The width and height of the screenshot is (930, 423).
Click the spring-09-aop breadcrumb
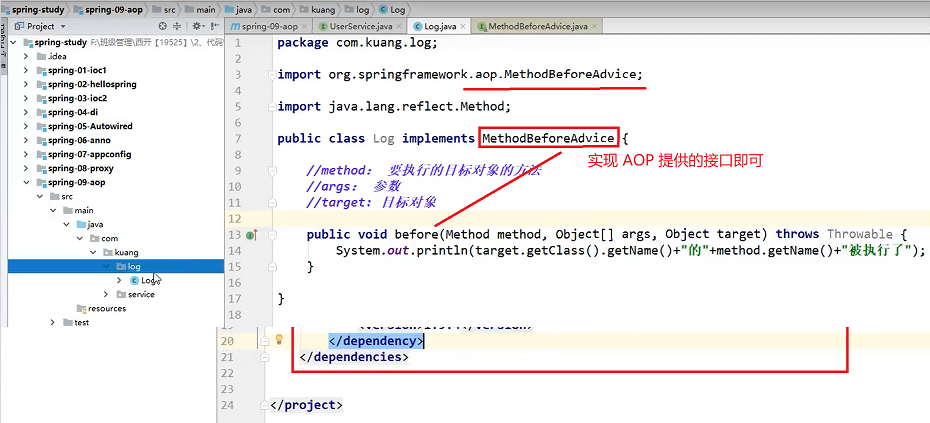[x=108, y=9]
